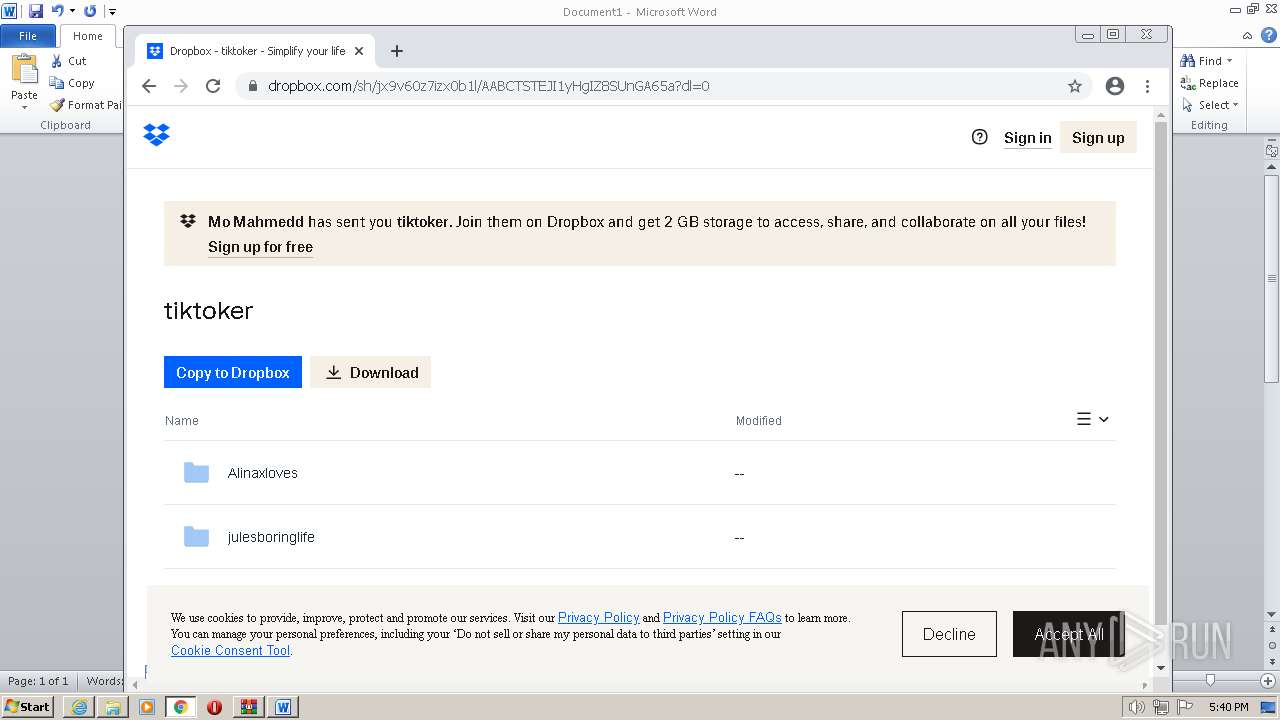Viewport: 1280px width, 720px height.
Task: Click the Action Center flag icon in tray
Action: (x=1183, y=707)
